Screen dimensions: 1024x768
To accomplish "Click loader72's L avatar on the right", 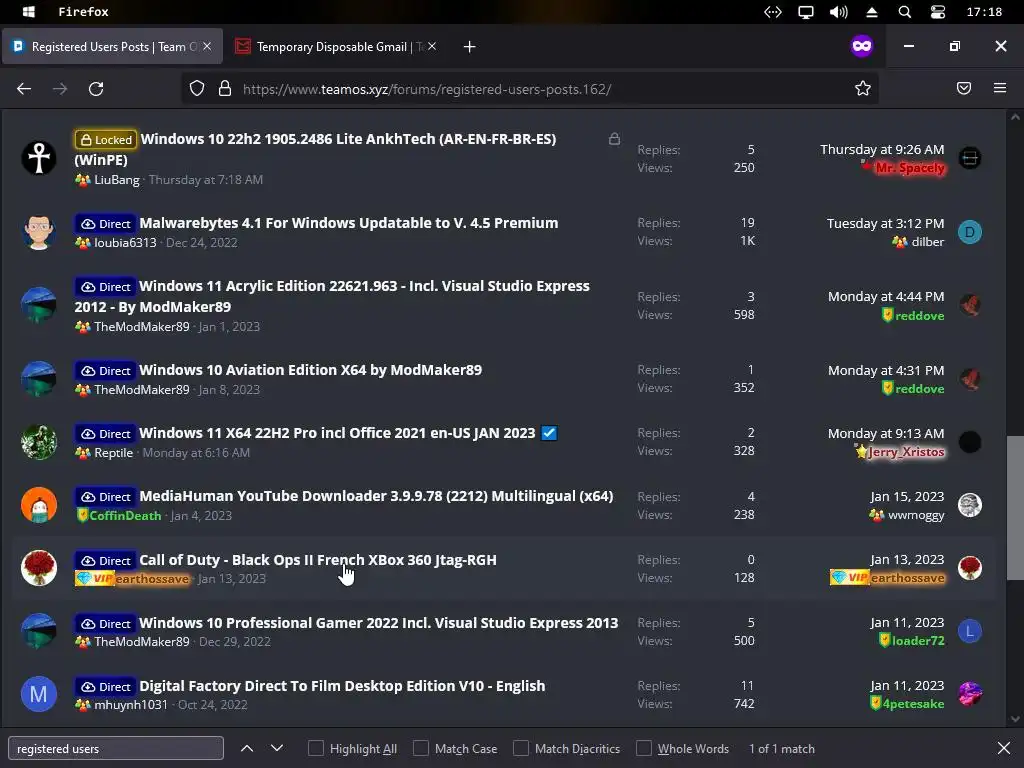I will tap(970, 631).
